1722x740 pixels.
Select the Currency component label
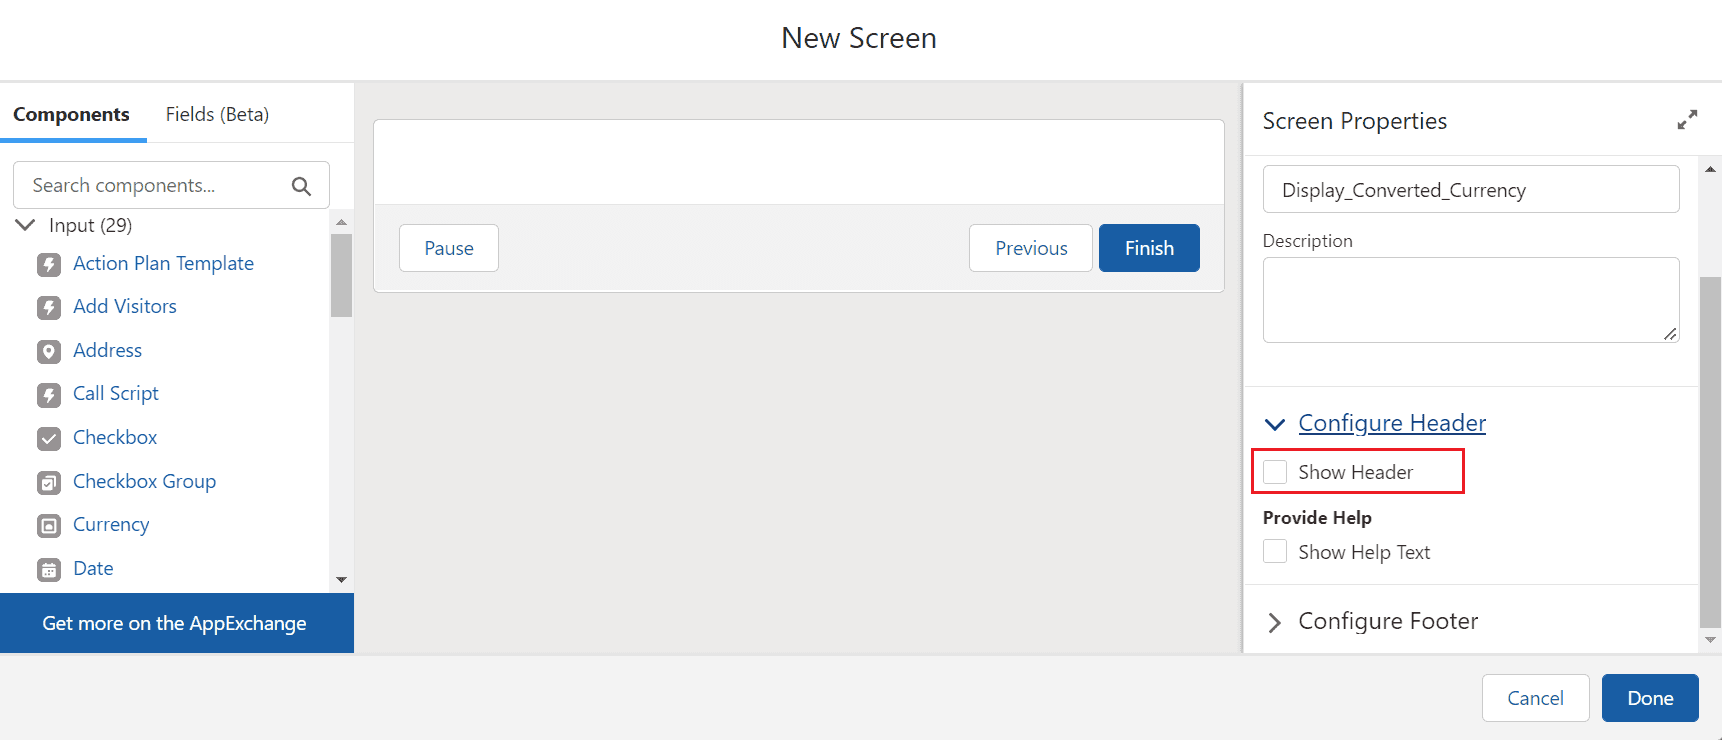tap(111, 524)
